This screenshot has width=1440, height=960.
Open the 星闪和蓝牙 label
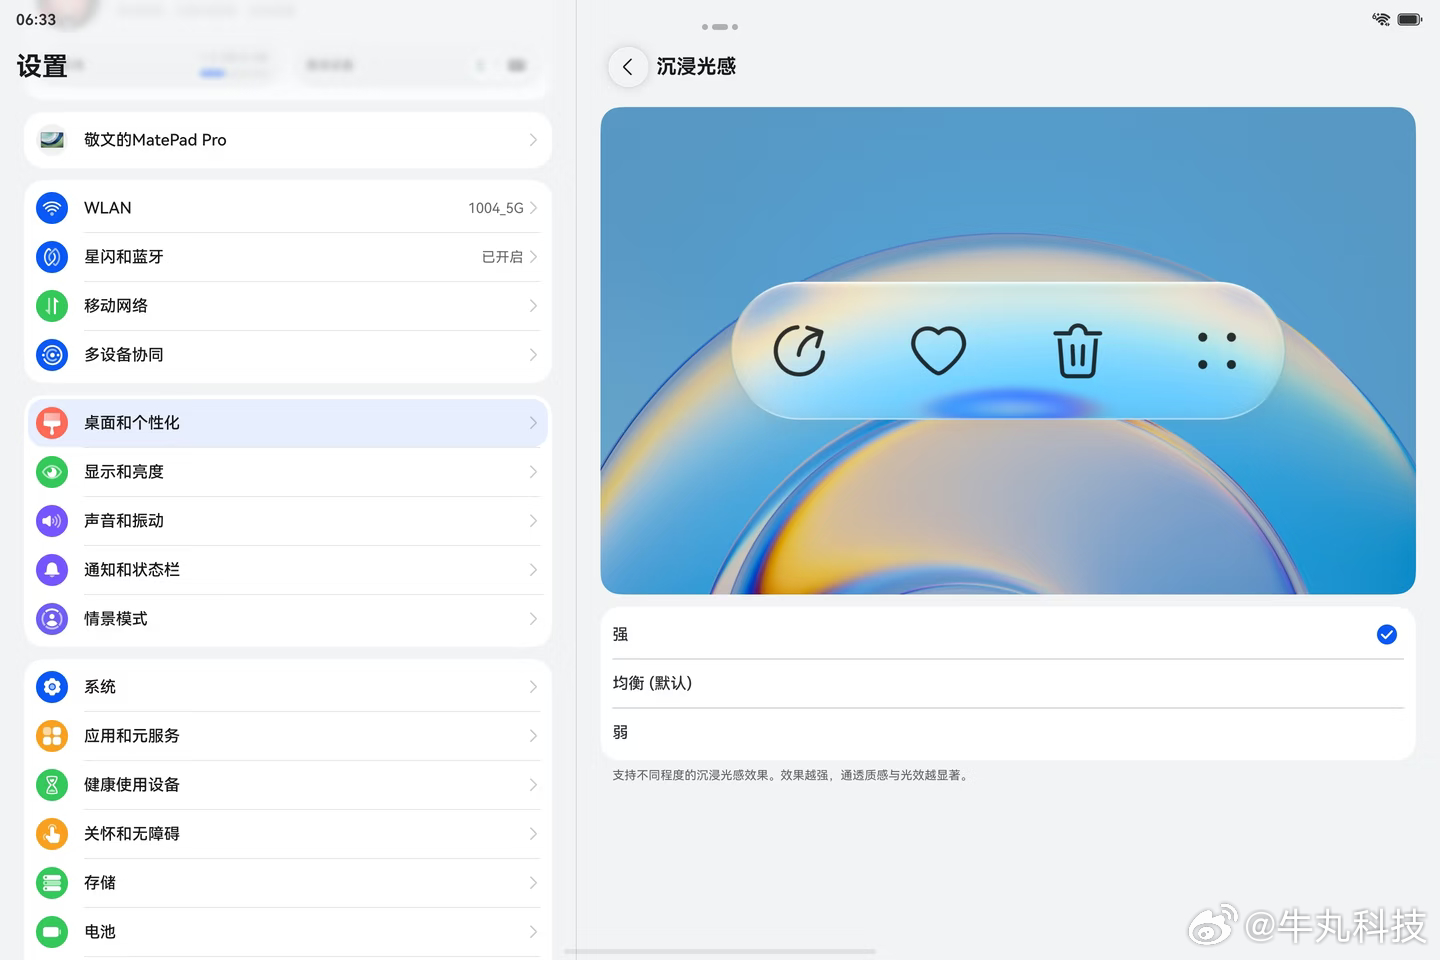124,257
